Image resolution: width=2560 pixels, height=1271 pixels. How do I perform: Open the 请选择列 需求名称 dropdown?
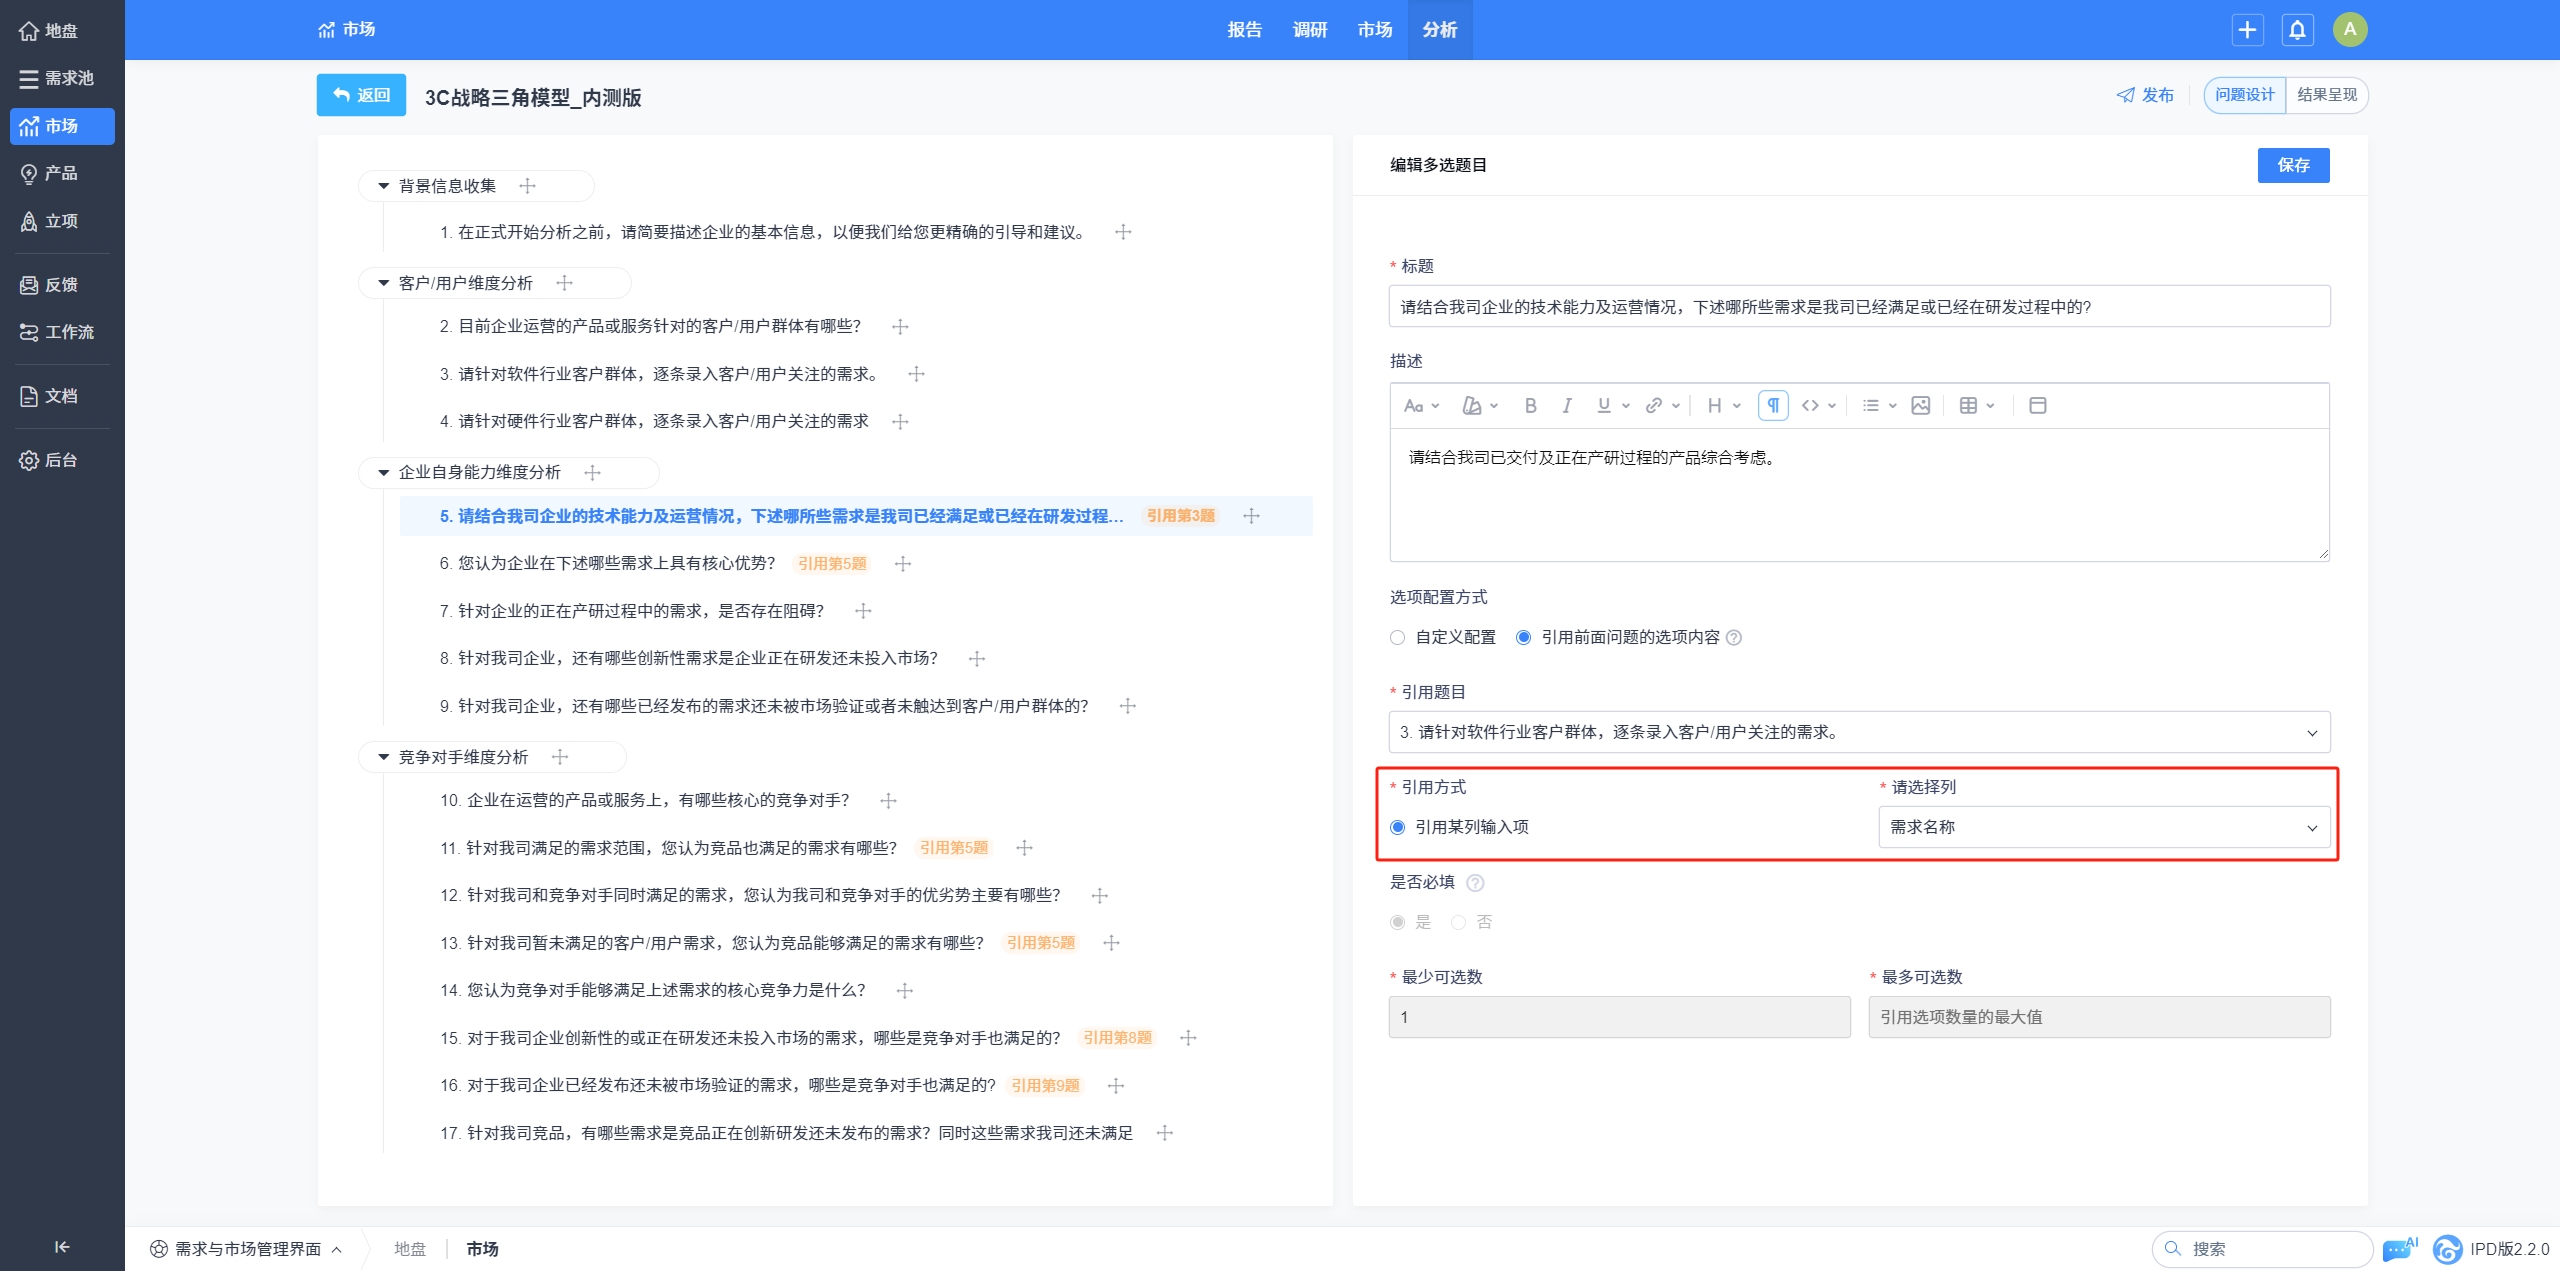point(2104,827)
